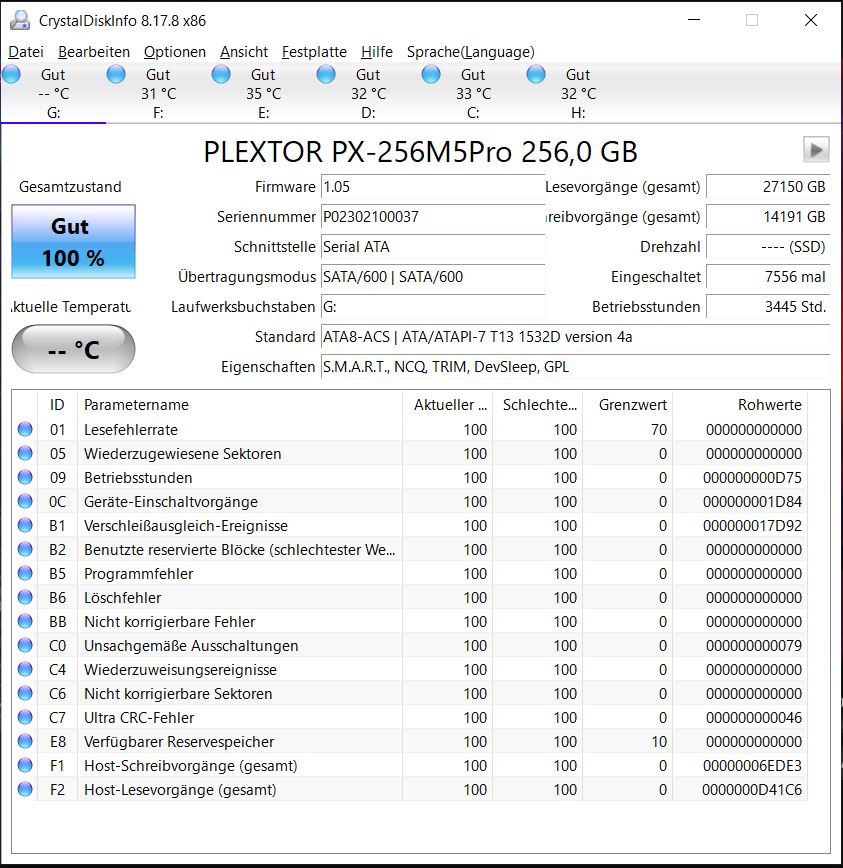Image resolution: width=843 pixels, height=868 pixels.
Task: Click the Seriennummer field P02302100037
Action: [433, 216]
